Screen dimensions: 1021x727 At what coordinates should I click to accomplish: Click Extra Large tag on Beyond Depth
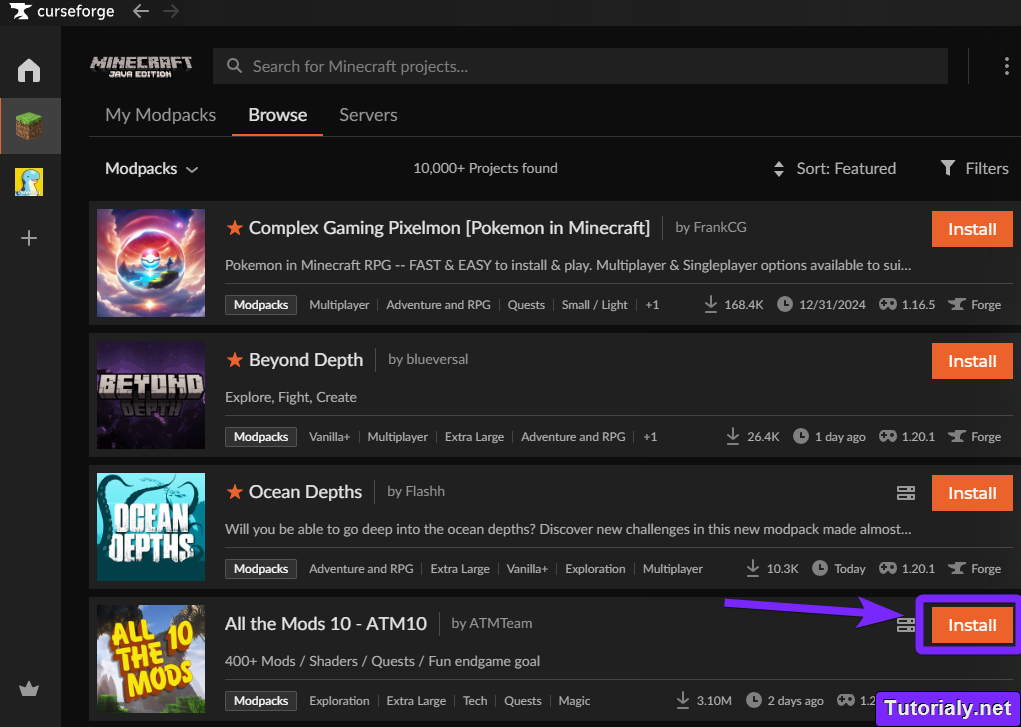[474, 437]
